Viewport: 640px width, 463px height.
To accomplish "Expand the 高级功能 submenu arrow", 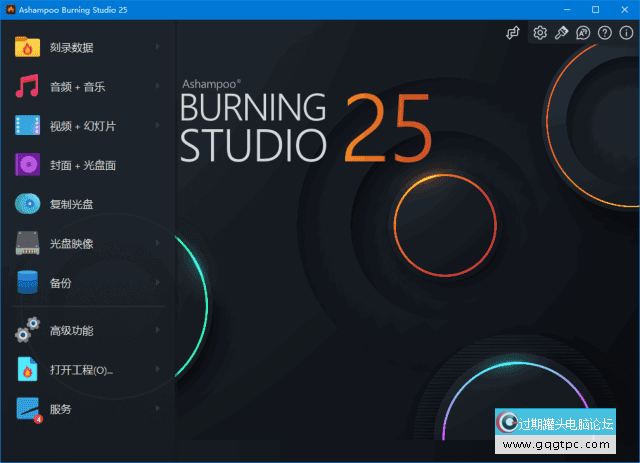I will click(158, 330).
